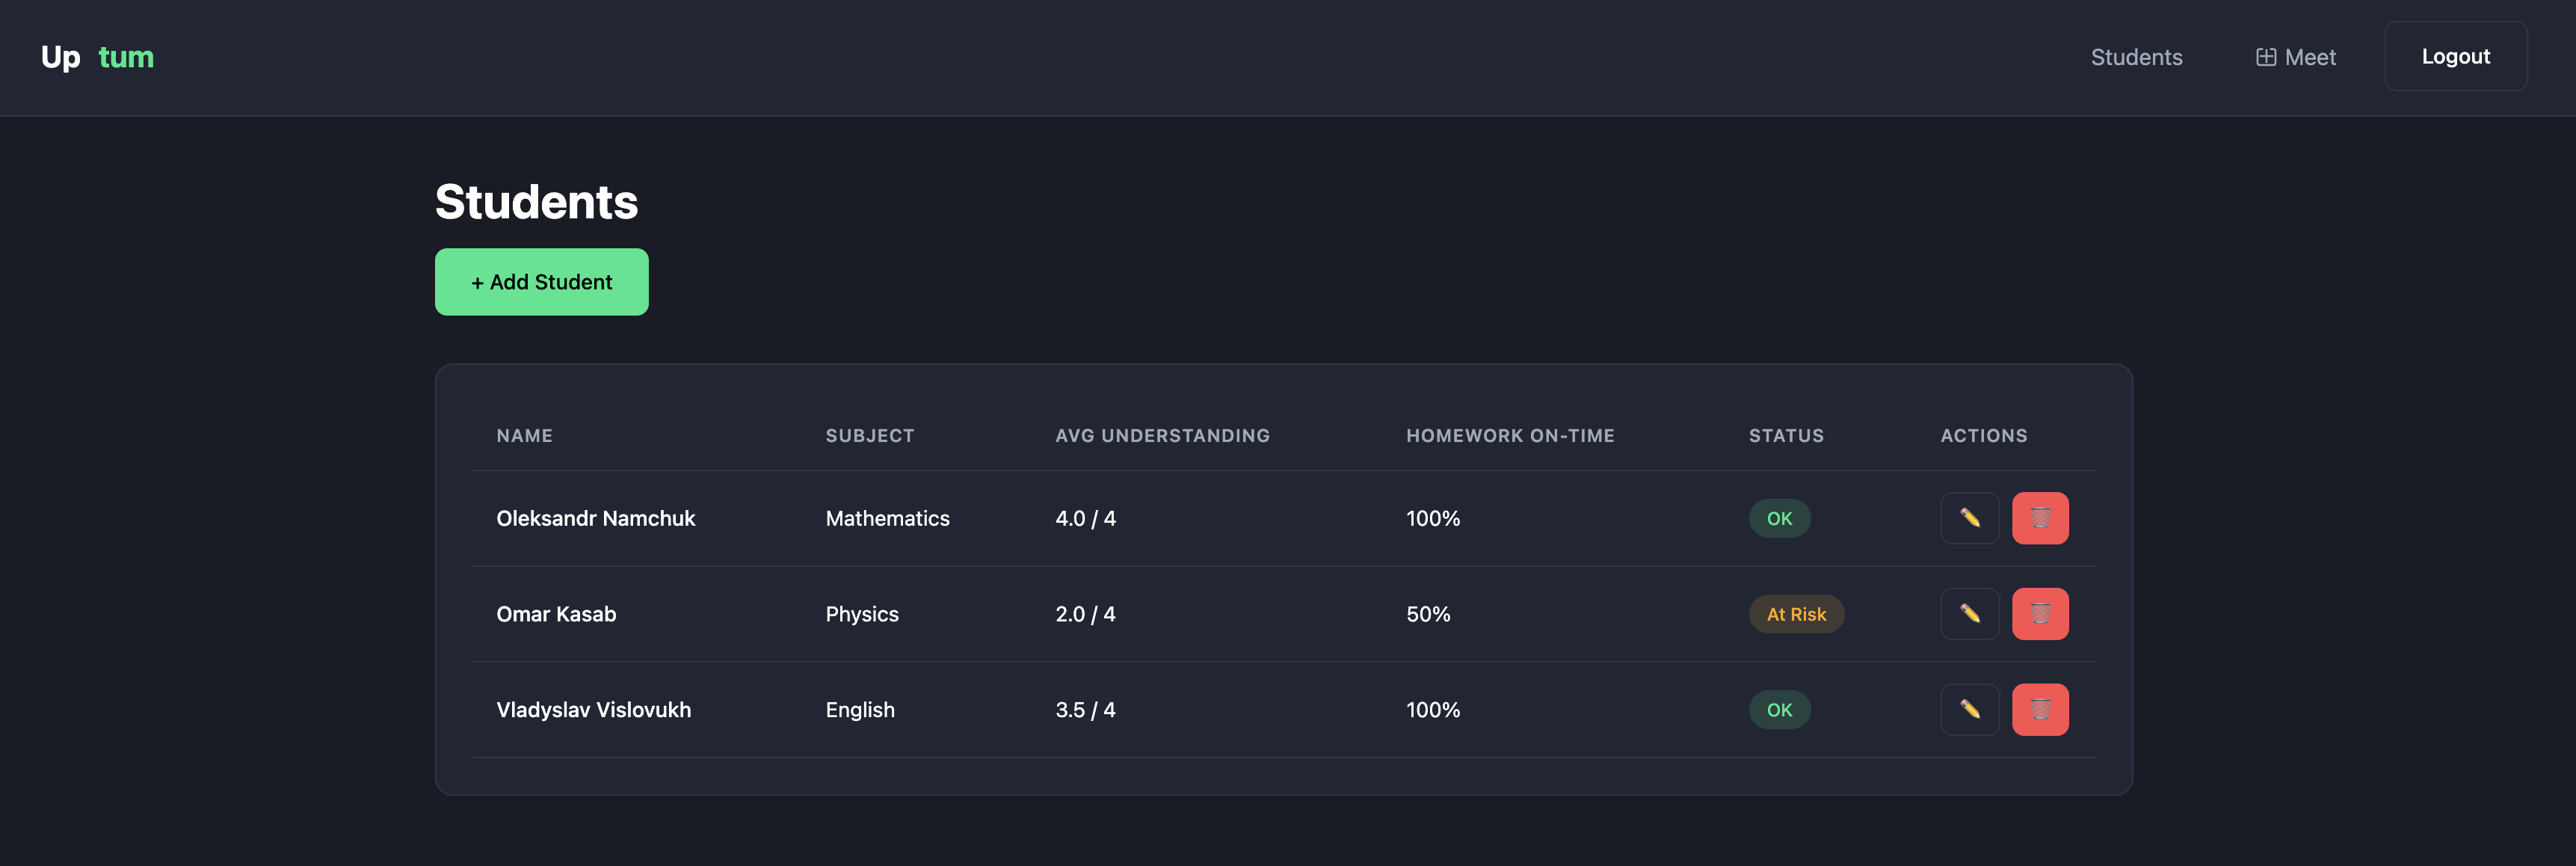Open the Students nav link

[x=2136, y=57]
